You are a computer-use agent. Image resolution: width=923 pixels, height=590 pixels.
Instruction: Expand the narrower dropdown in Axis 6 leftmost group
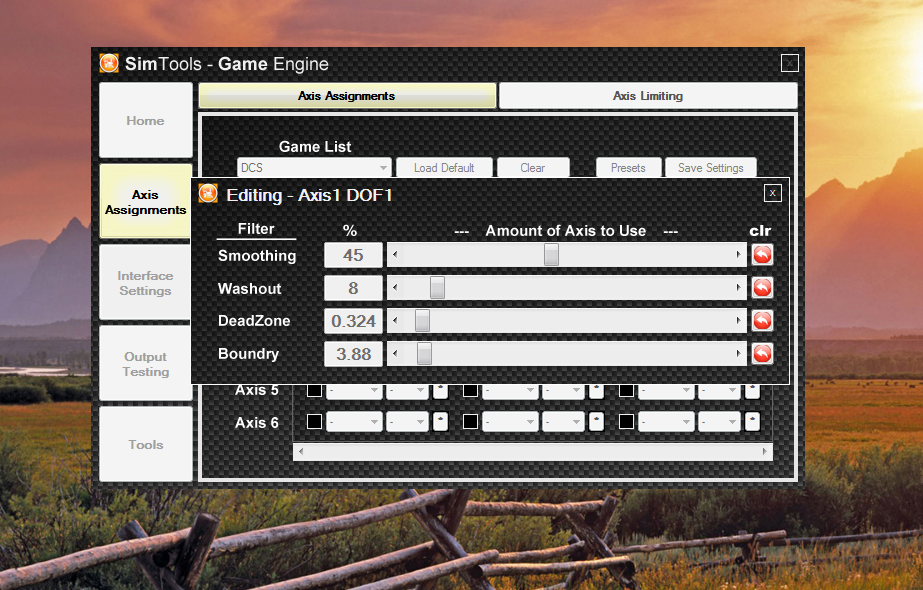pyautogui.click(x=407, y=422)
